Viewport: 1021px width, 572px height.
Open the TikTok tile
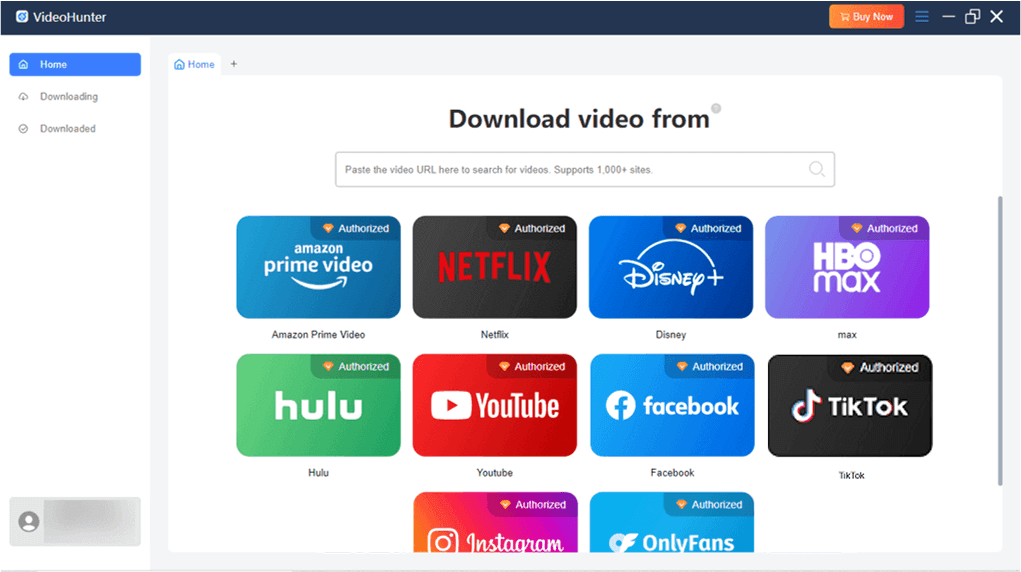[850, 405]
